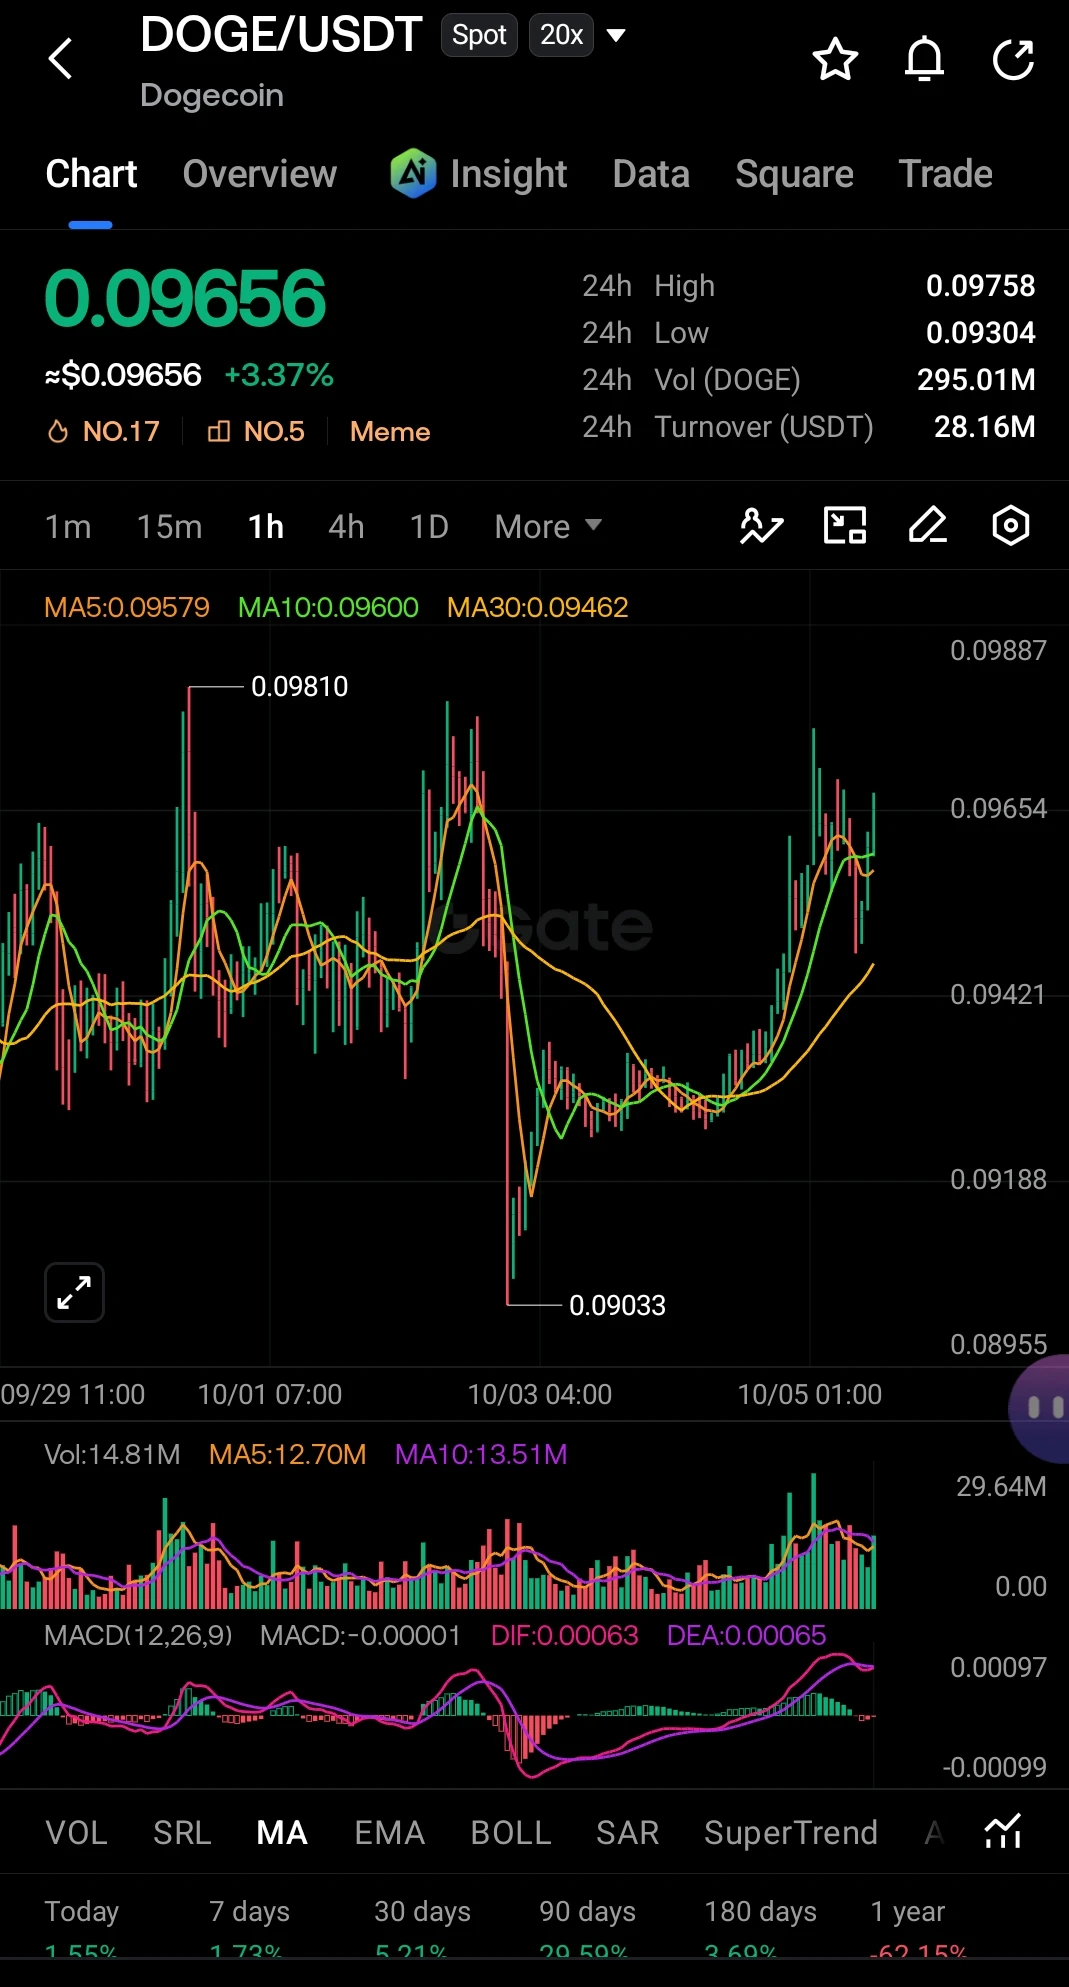The image size is (1069, 1987).
Task: Open the Square tab
Action: [x=794, y=174]
